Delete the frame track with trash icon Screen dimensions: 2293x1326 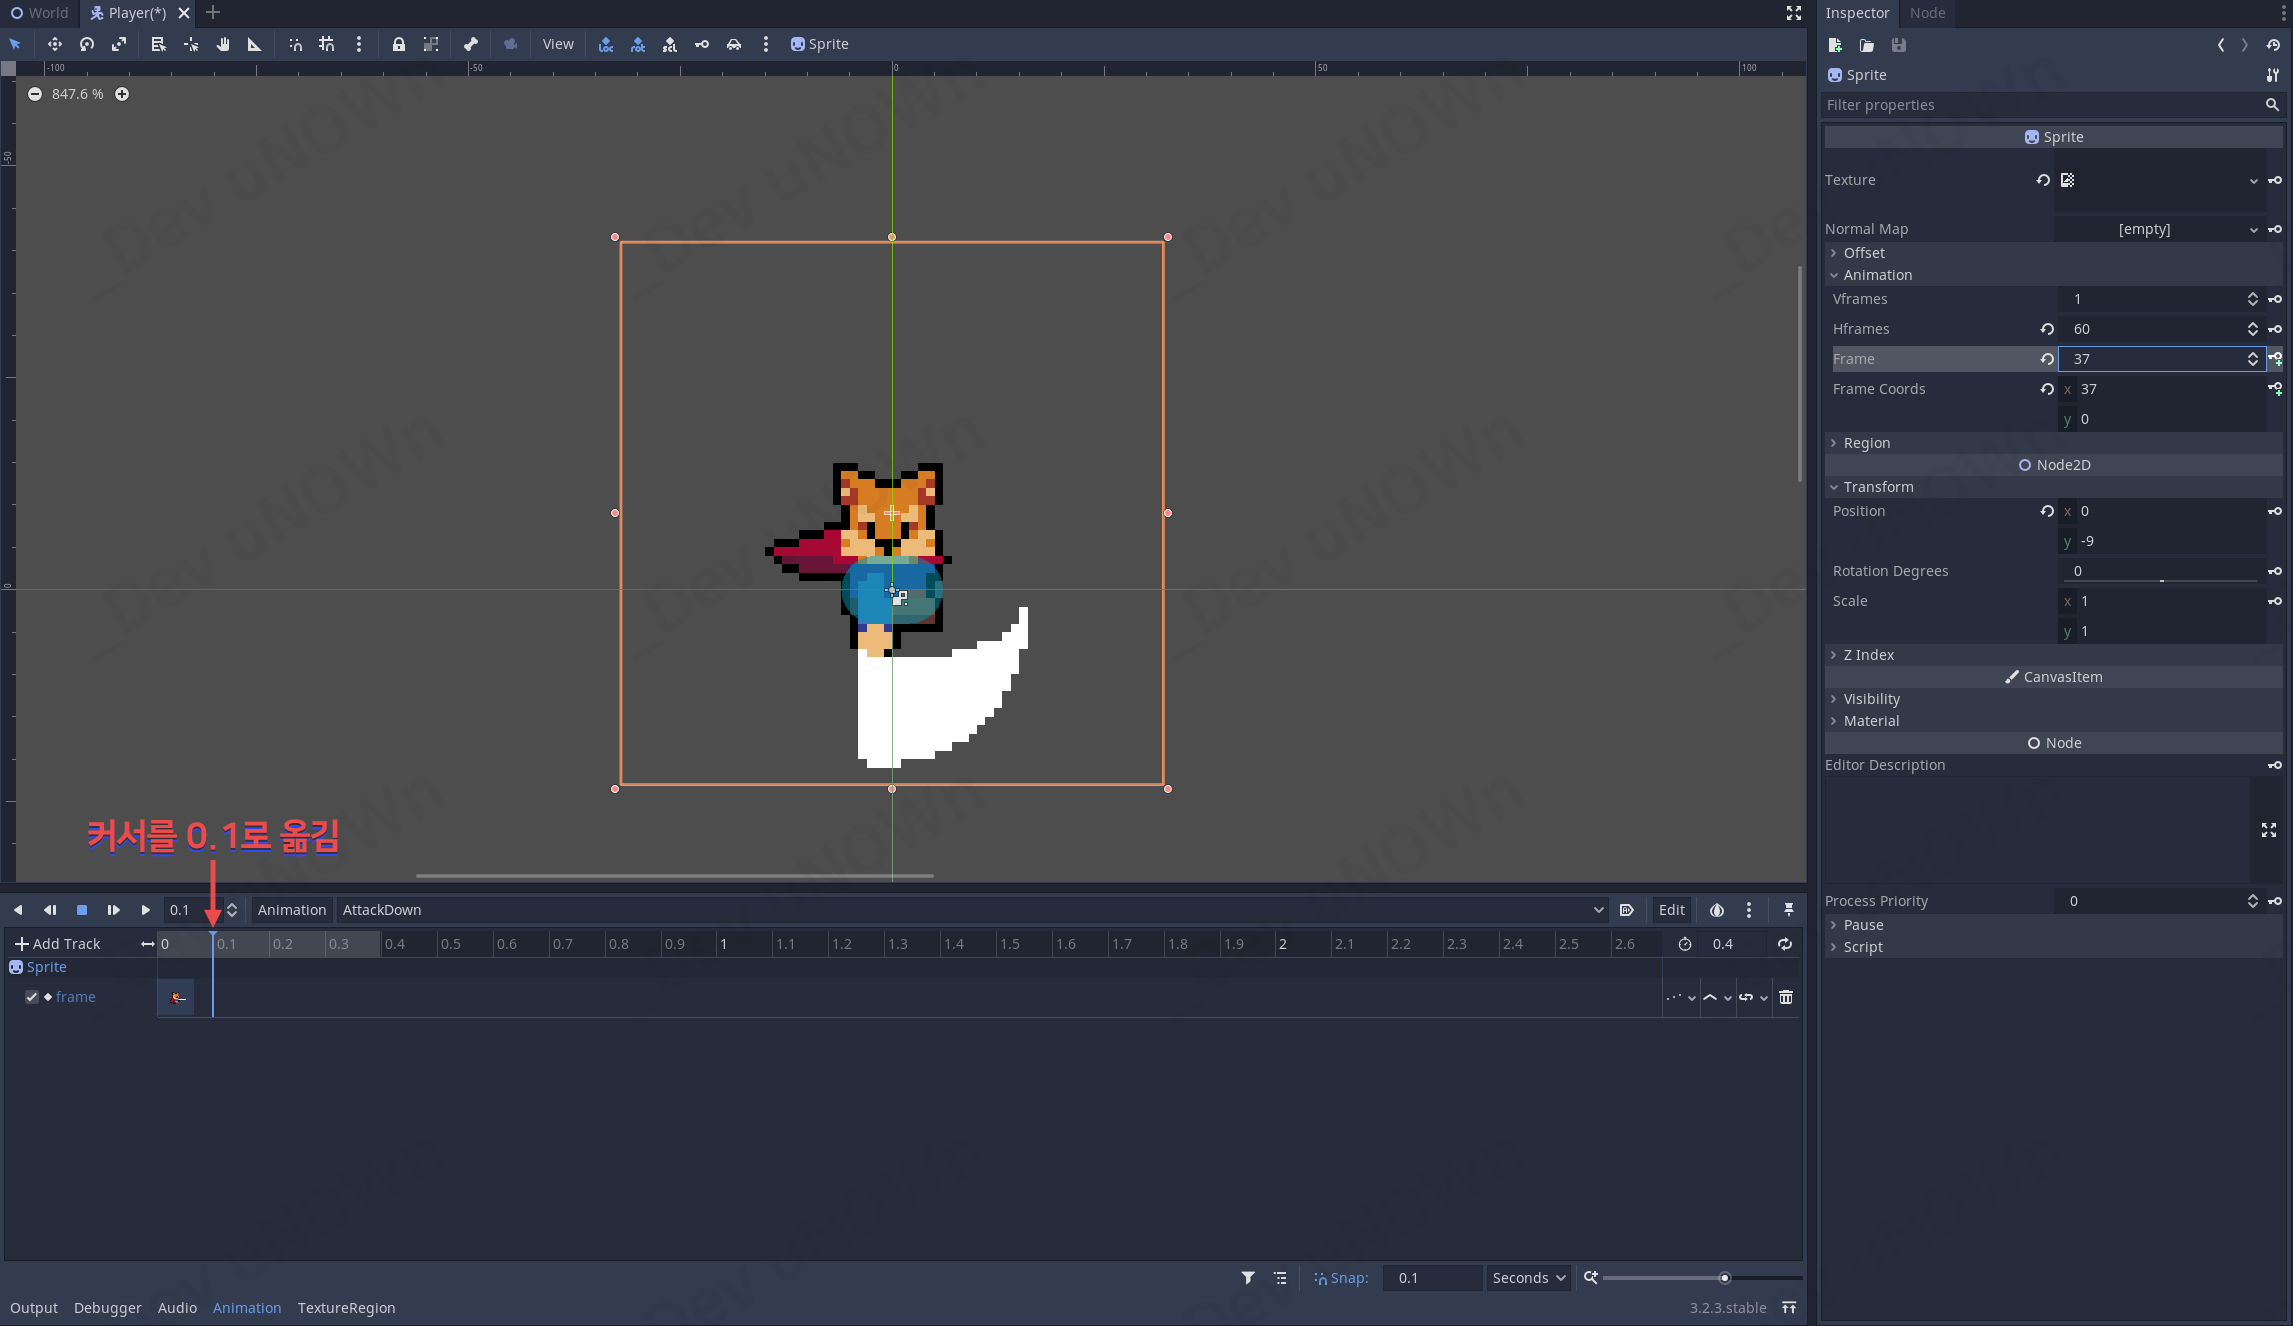[1786, 997]
